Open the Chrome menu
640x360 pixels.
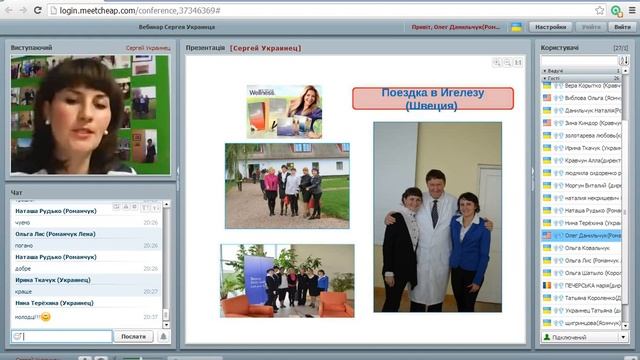tap(632, 11)
